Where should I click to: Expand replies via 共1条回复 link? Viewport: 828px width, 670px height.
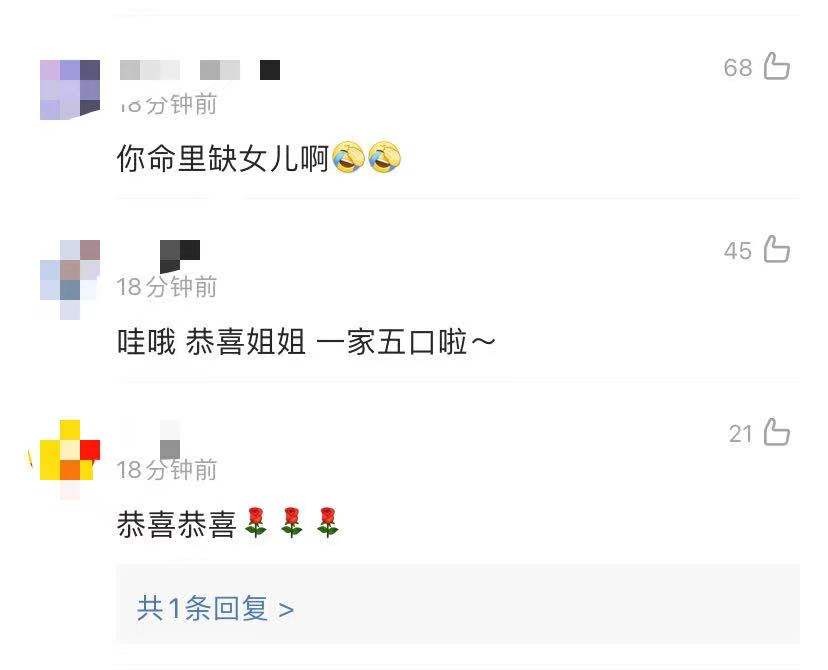click(x=215, y=608)
